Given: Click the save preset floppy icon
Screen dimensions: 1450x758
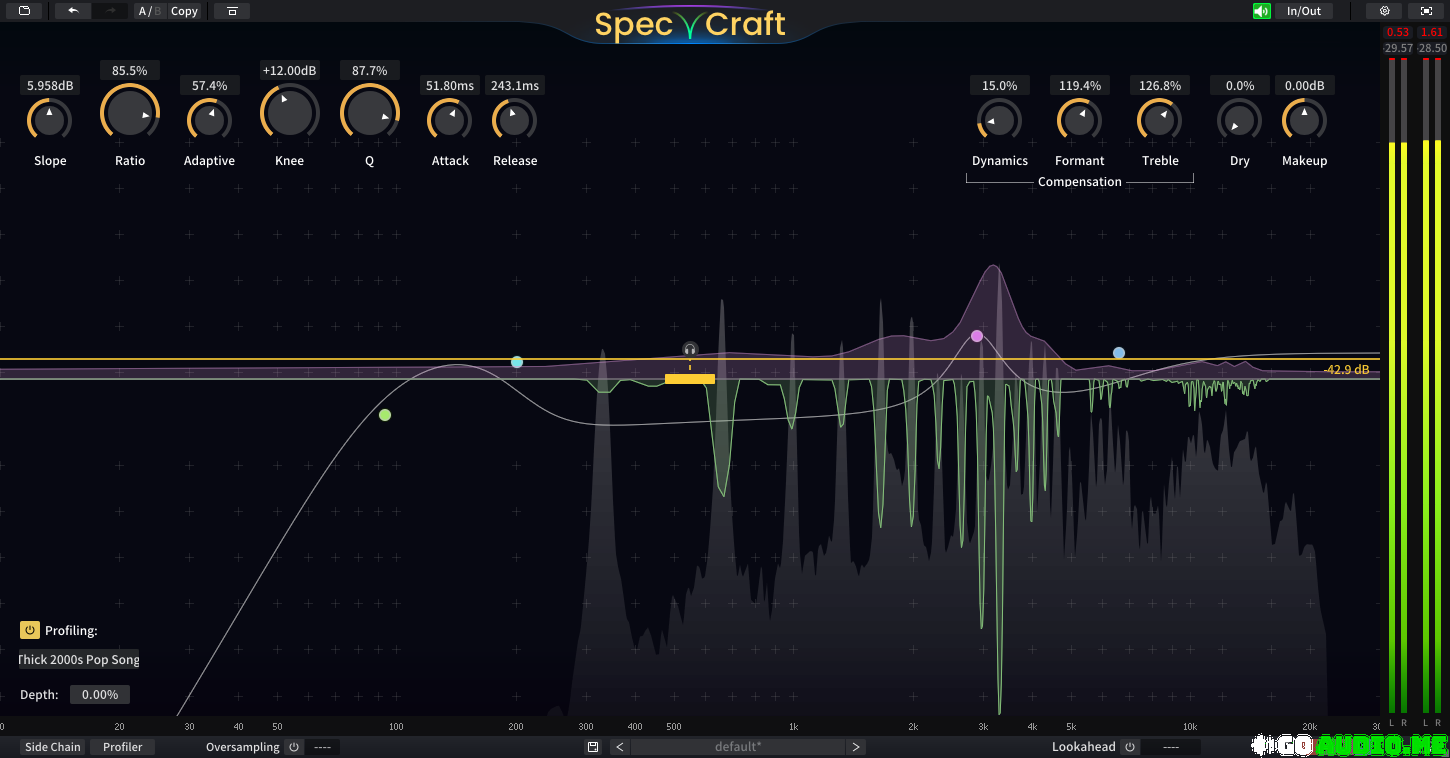Looking at the screenshot, I should click(593, 747).
